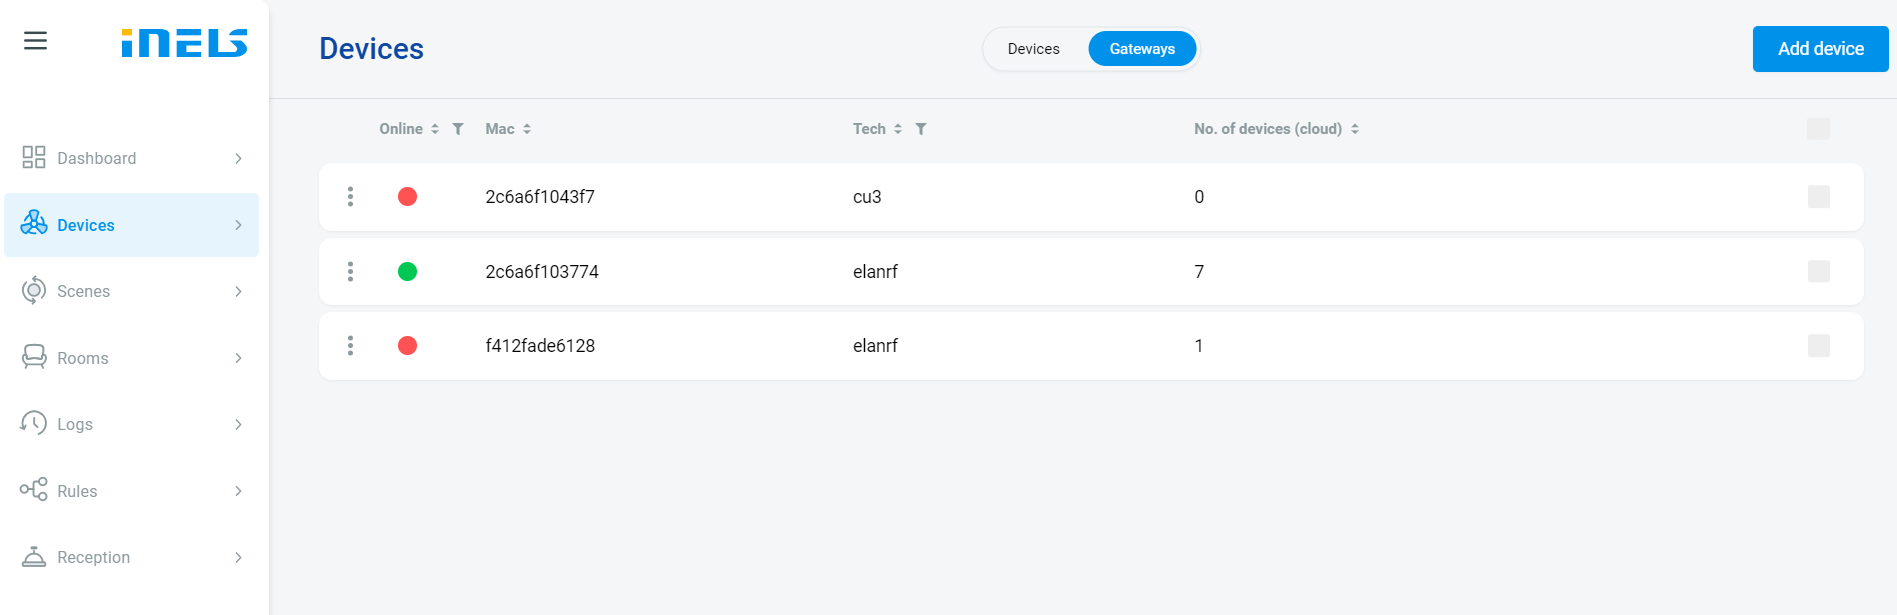Viewport: 1897px width, 615px height.
Task: Tick the checkbox for gateway 2c6a6f1043f7
Action: click(x=1818, y=197)
